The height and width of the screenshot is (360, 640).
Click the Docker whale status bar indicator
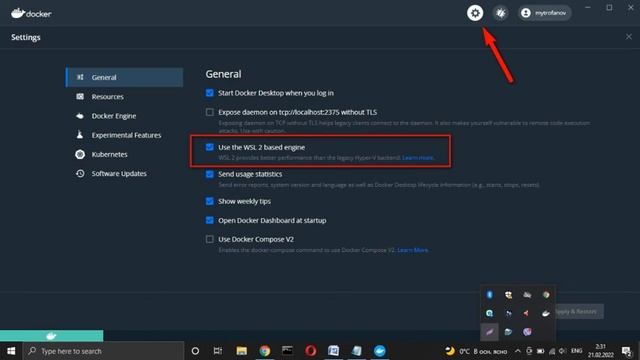[51, 336]
